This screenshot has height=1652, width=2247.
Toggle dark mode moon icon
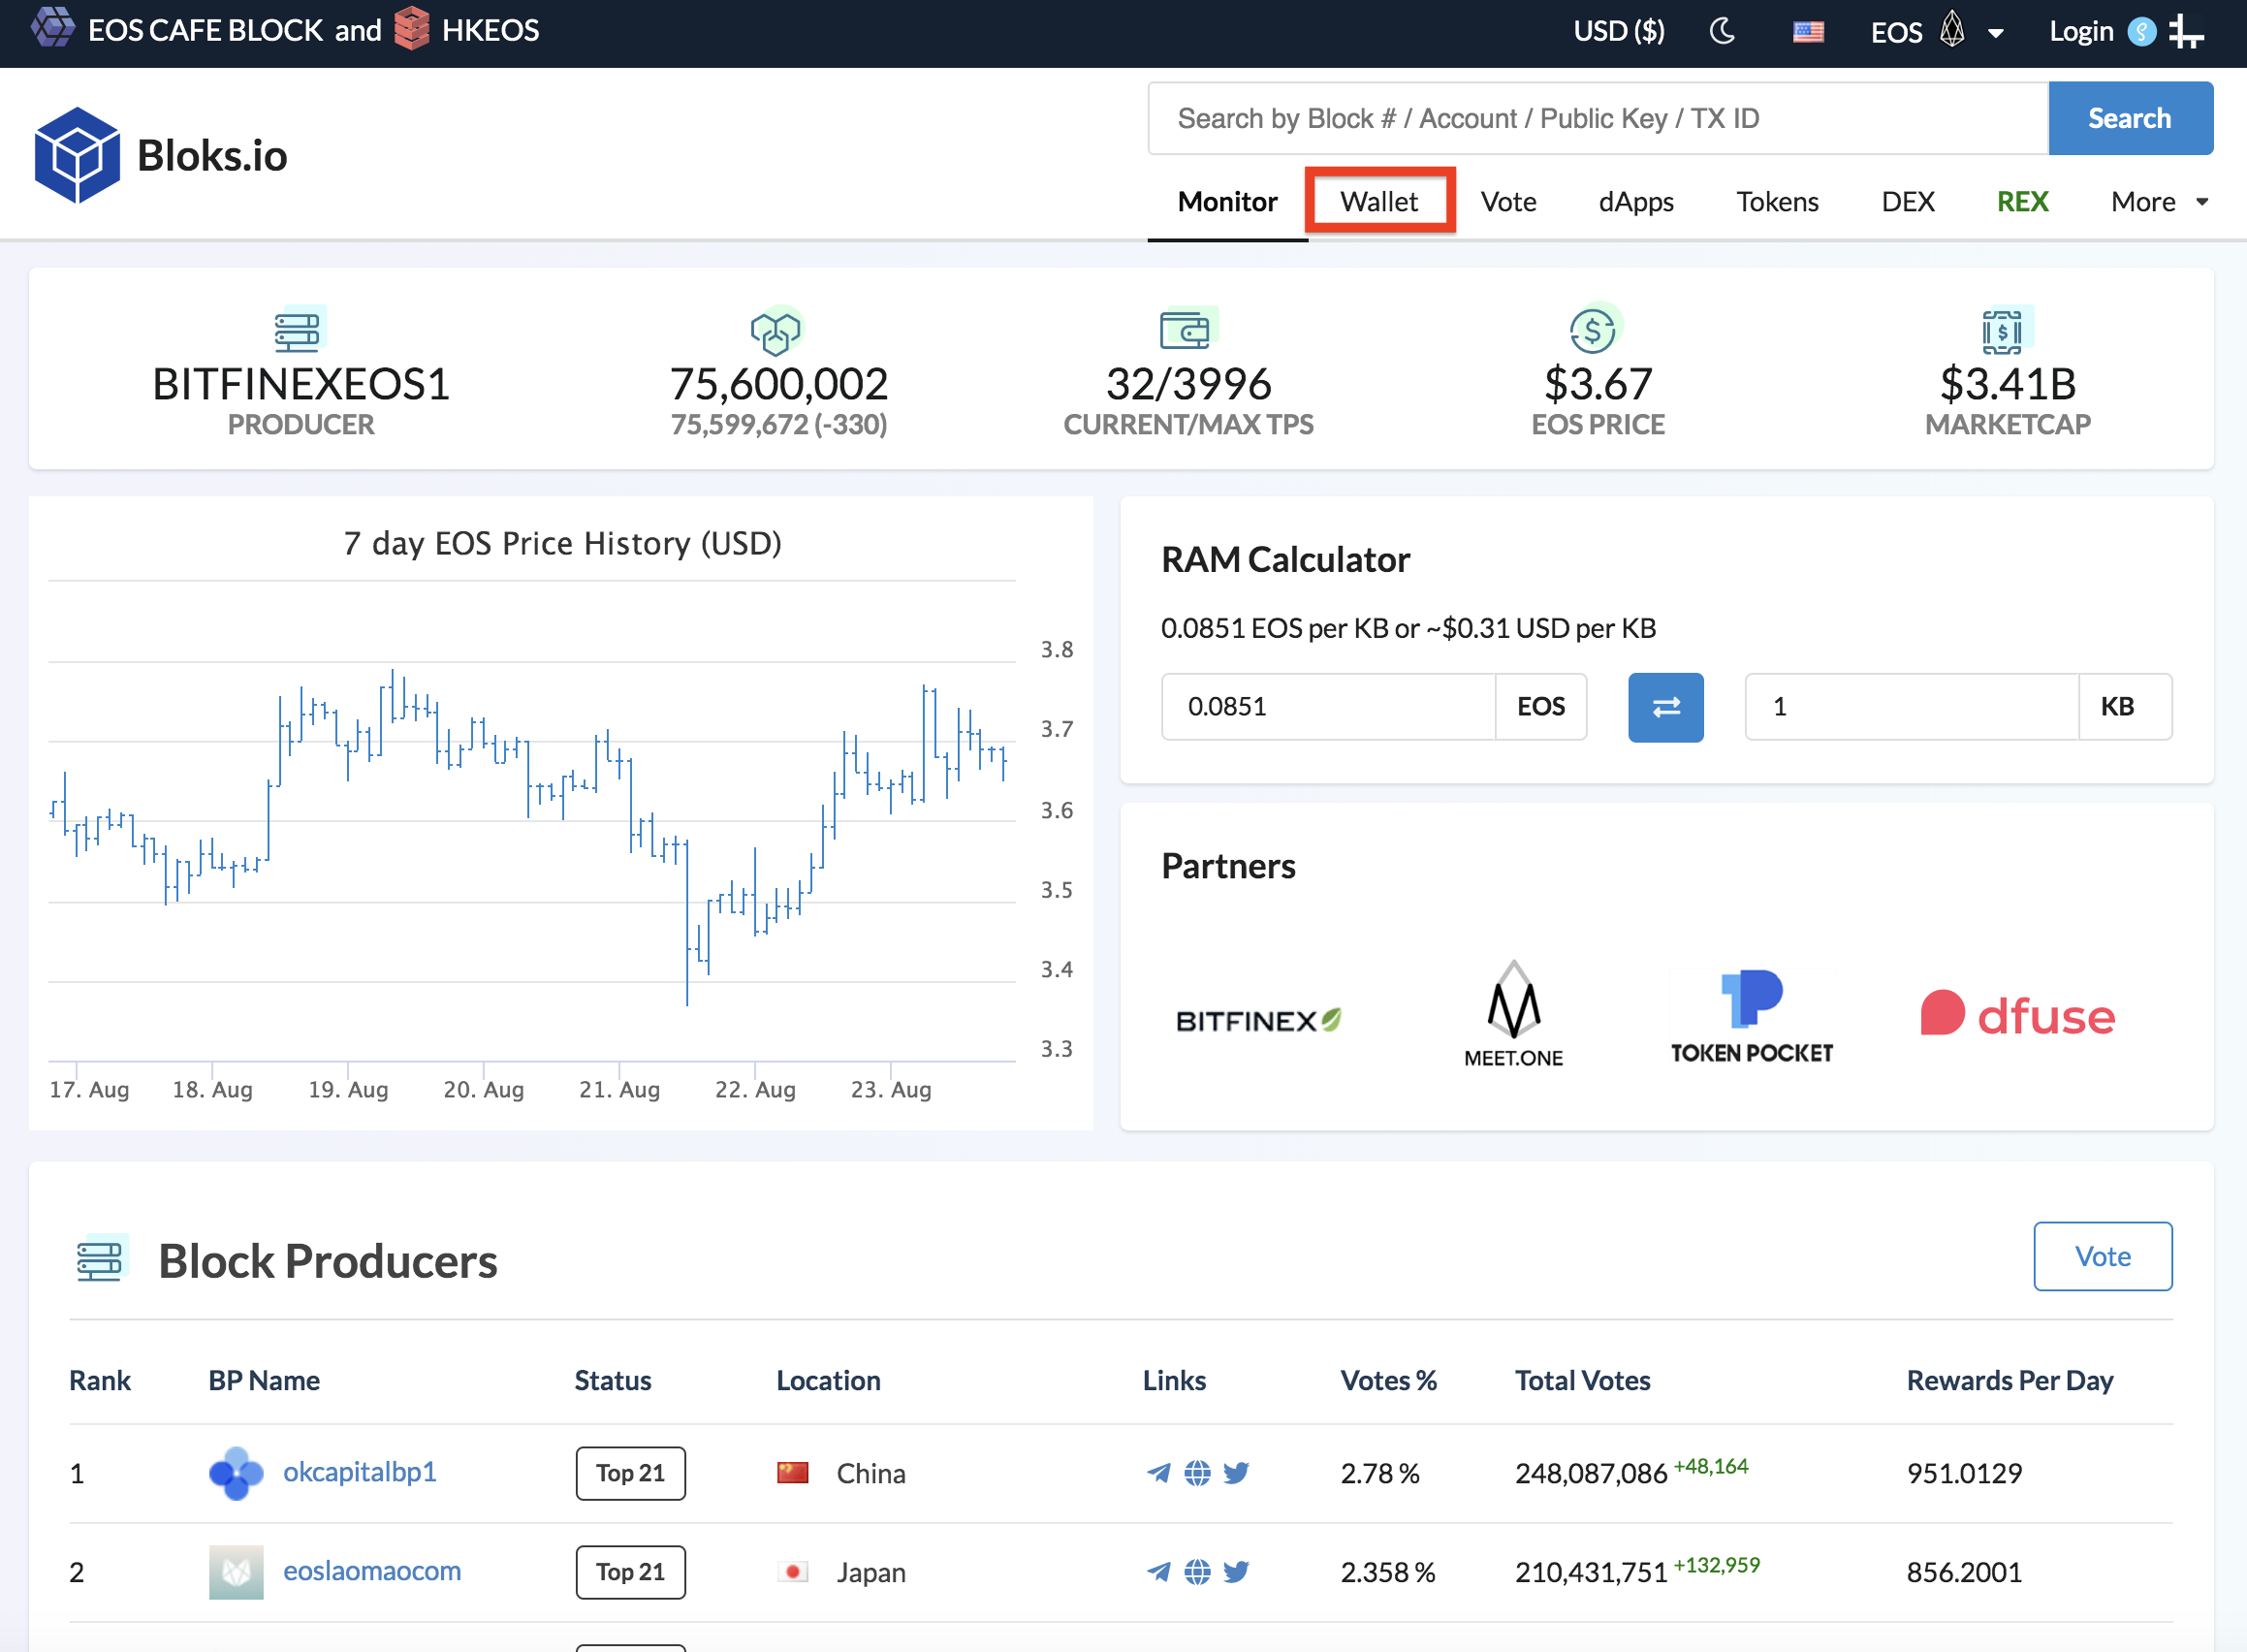point(1722,31)
